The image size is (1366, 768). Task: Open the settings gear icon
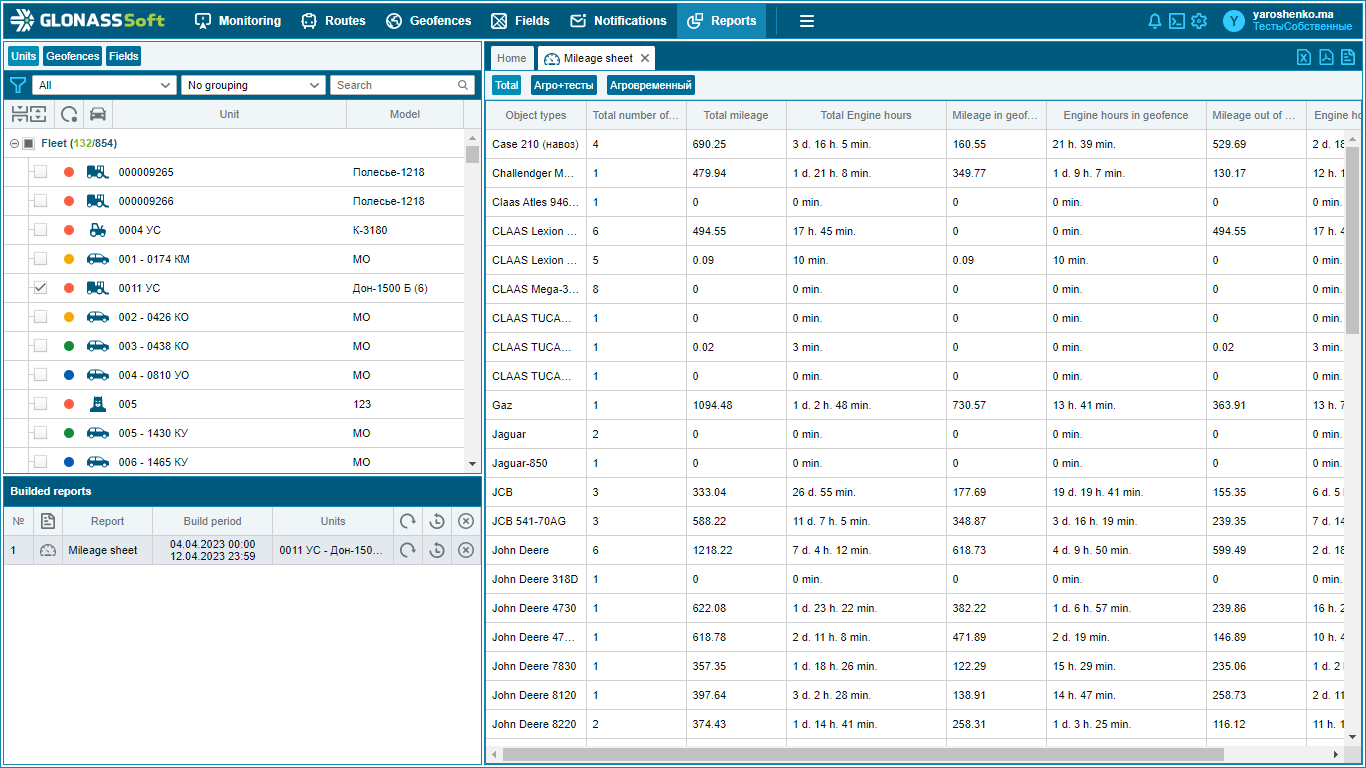tap(1199, 21)
